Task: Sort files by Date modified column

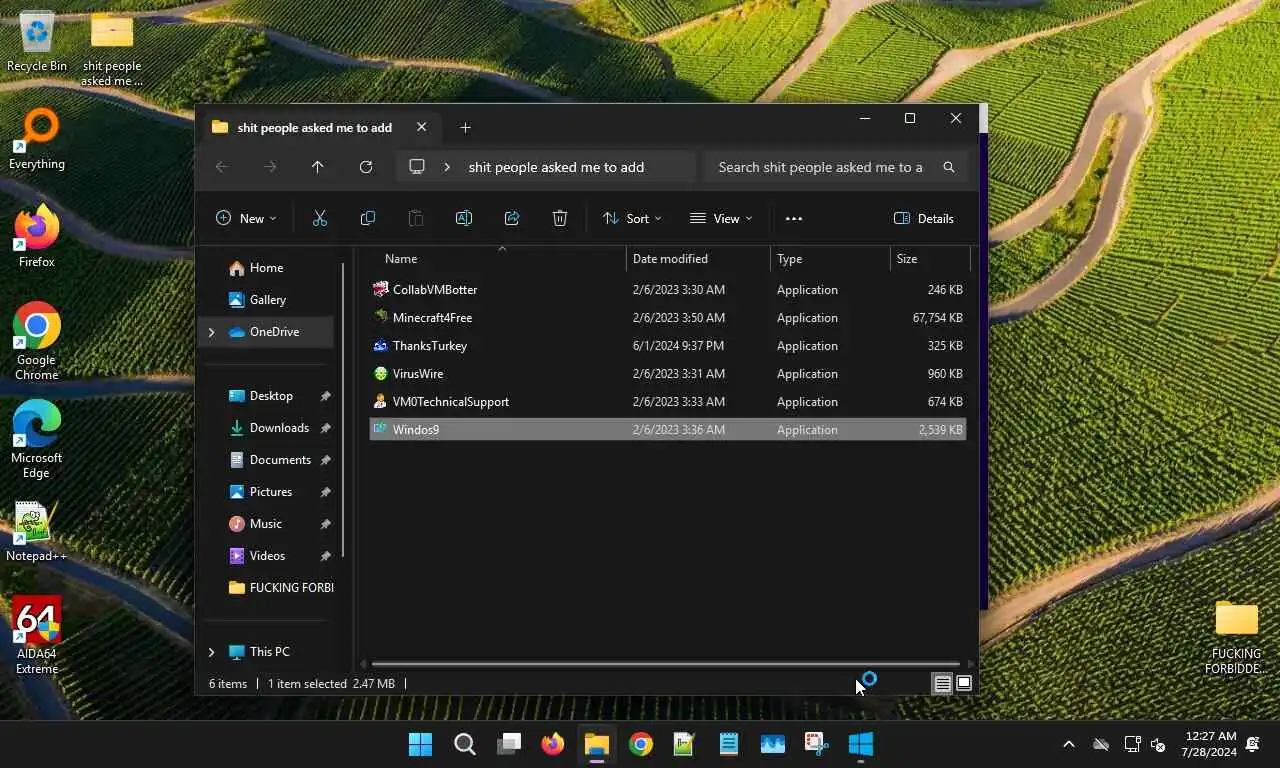Action: (670, 259)
